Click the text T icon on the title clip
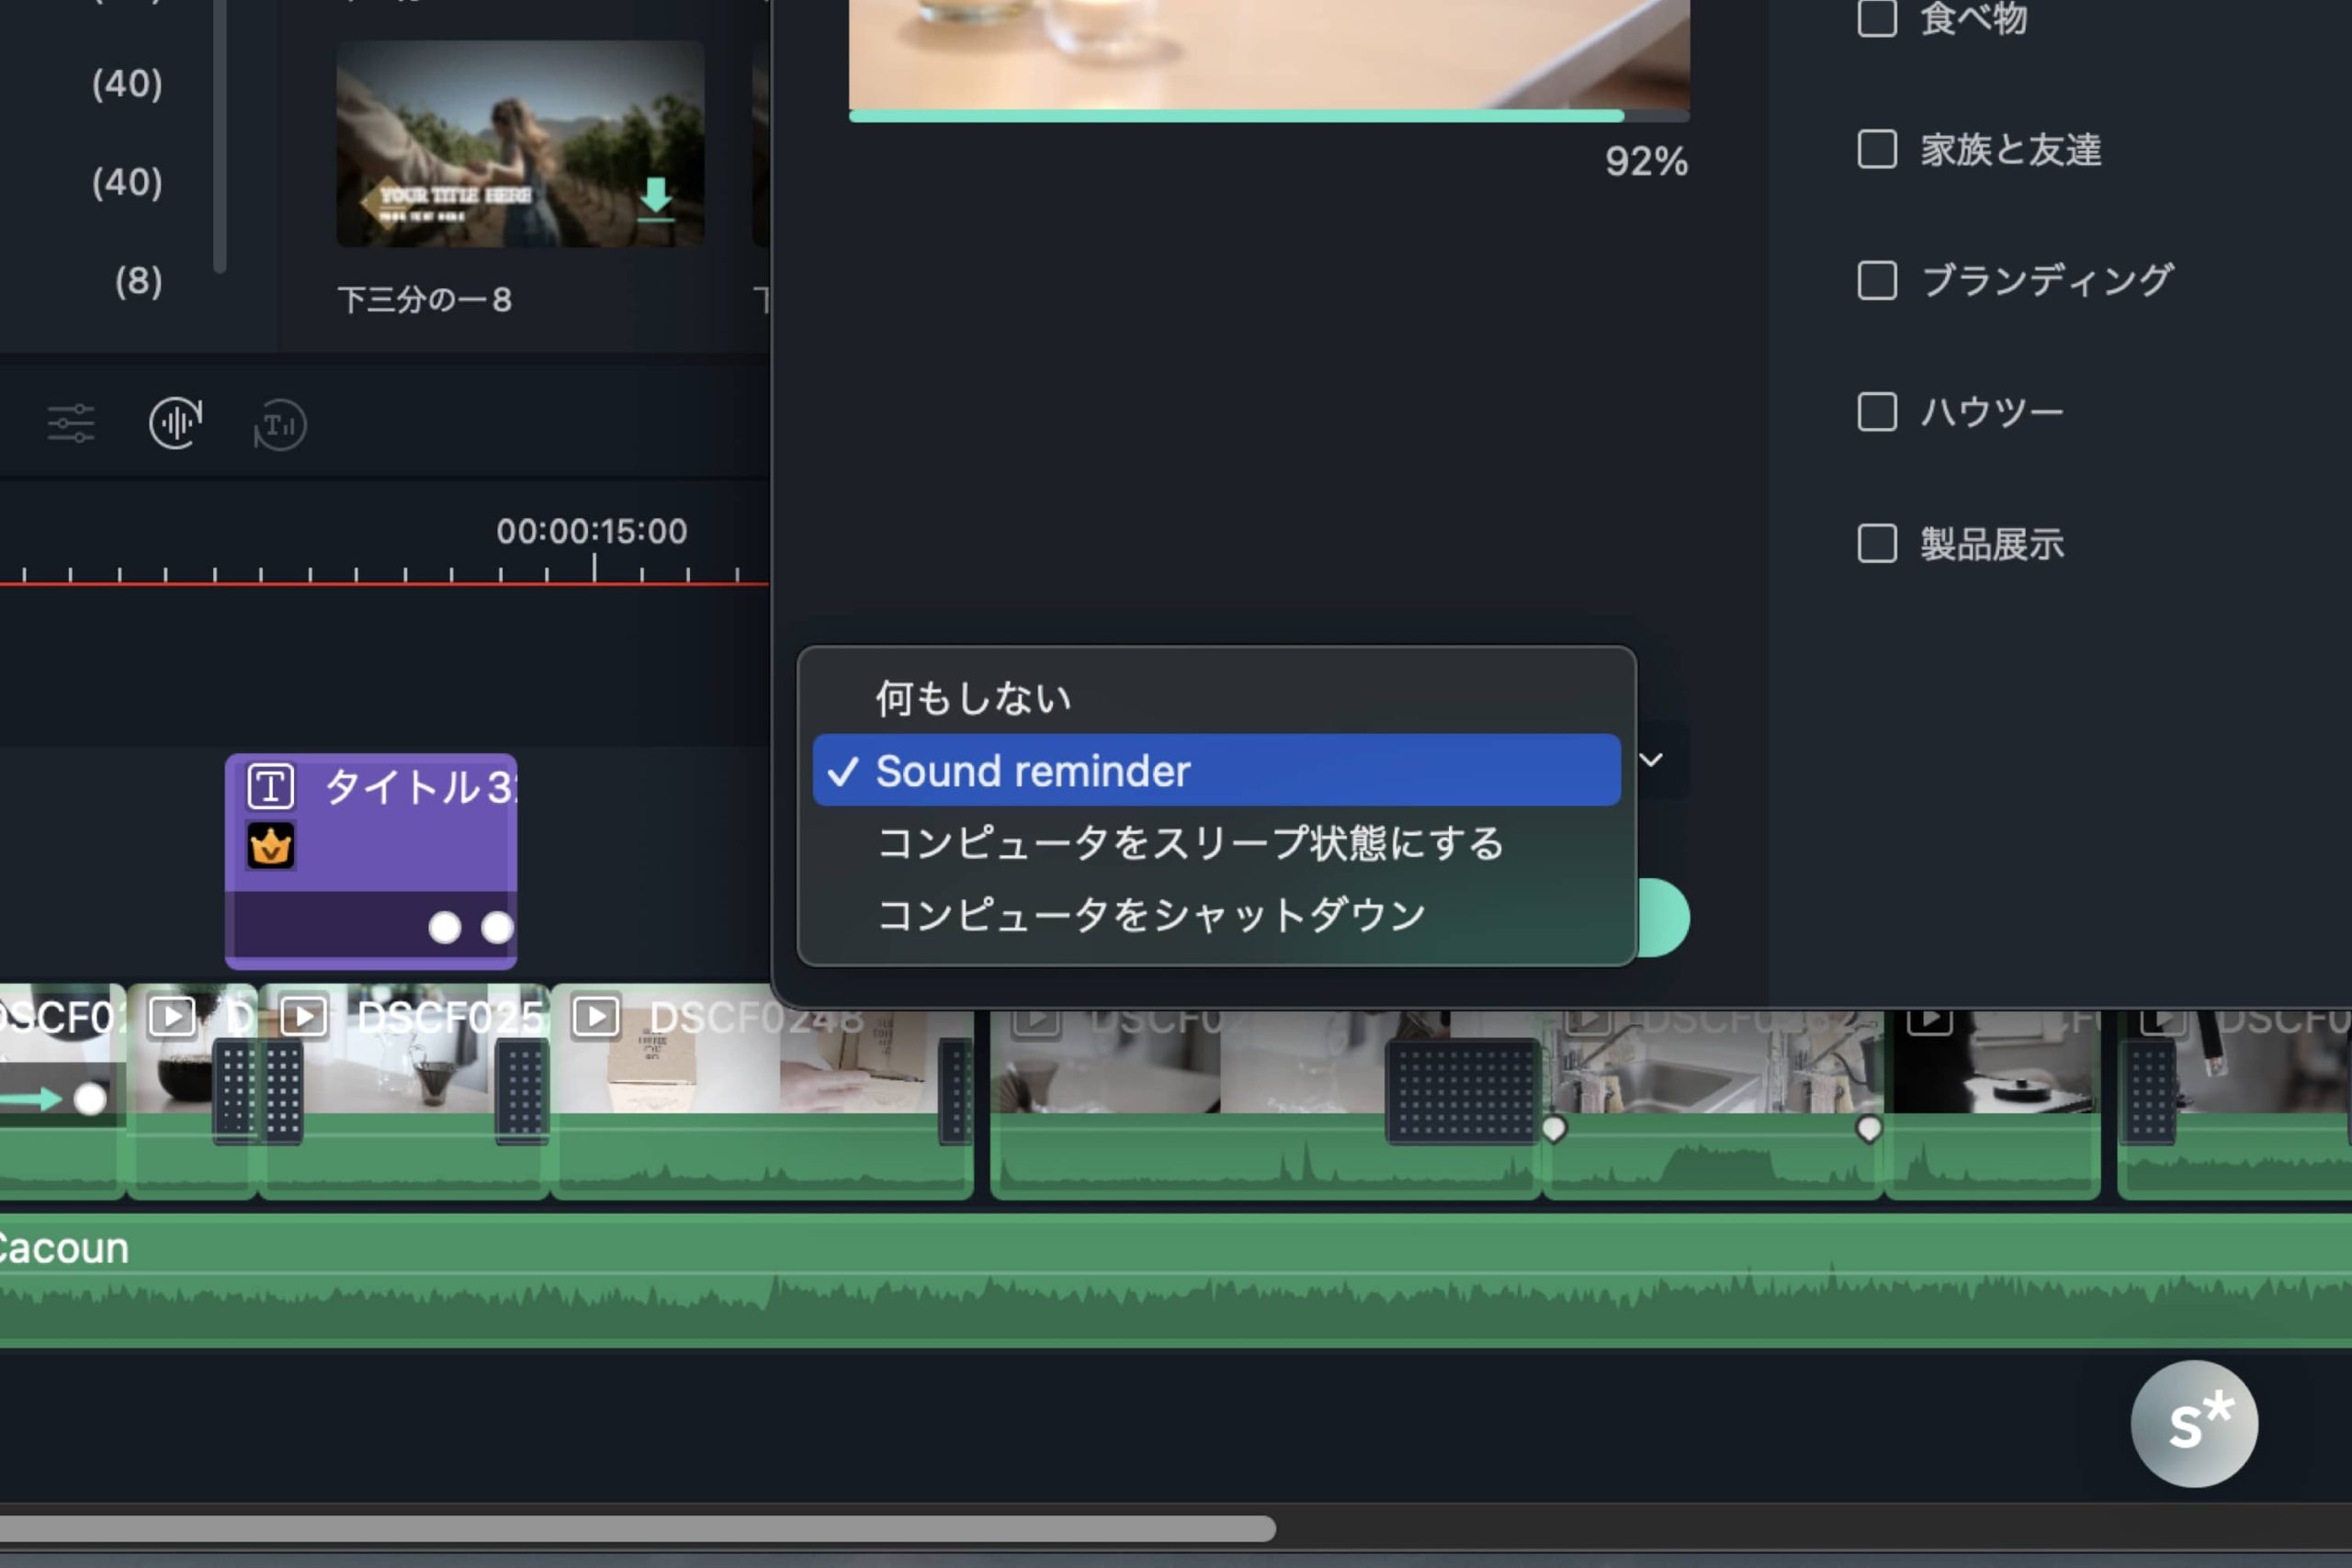This screenshot has height=1568, width=2352. pos(270,787)
